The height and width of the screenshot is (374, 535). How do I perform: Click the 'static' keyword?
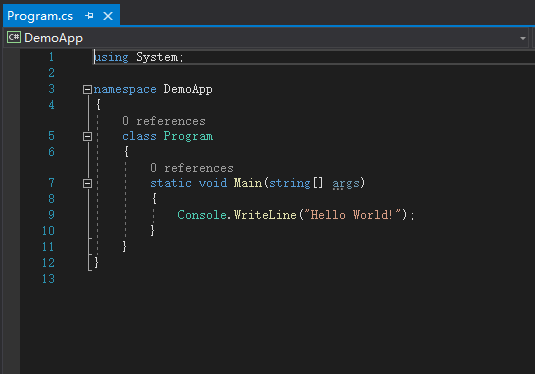click(x=171, y=183)
